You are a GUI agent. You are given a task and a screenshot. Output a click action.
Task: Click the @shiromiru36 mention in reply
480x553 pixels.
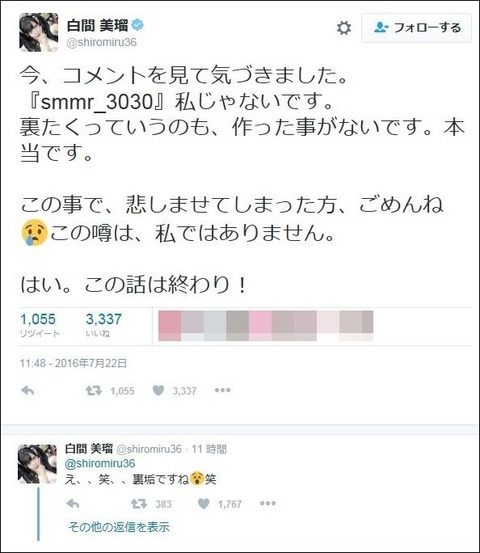pos(100,463)
